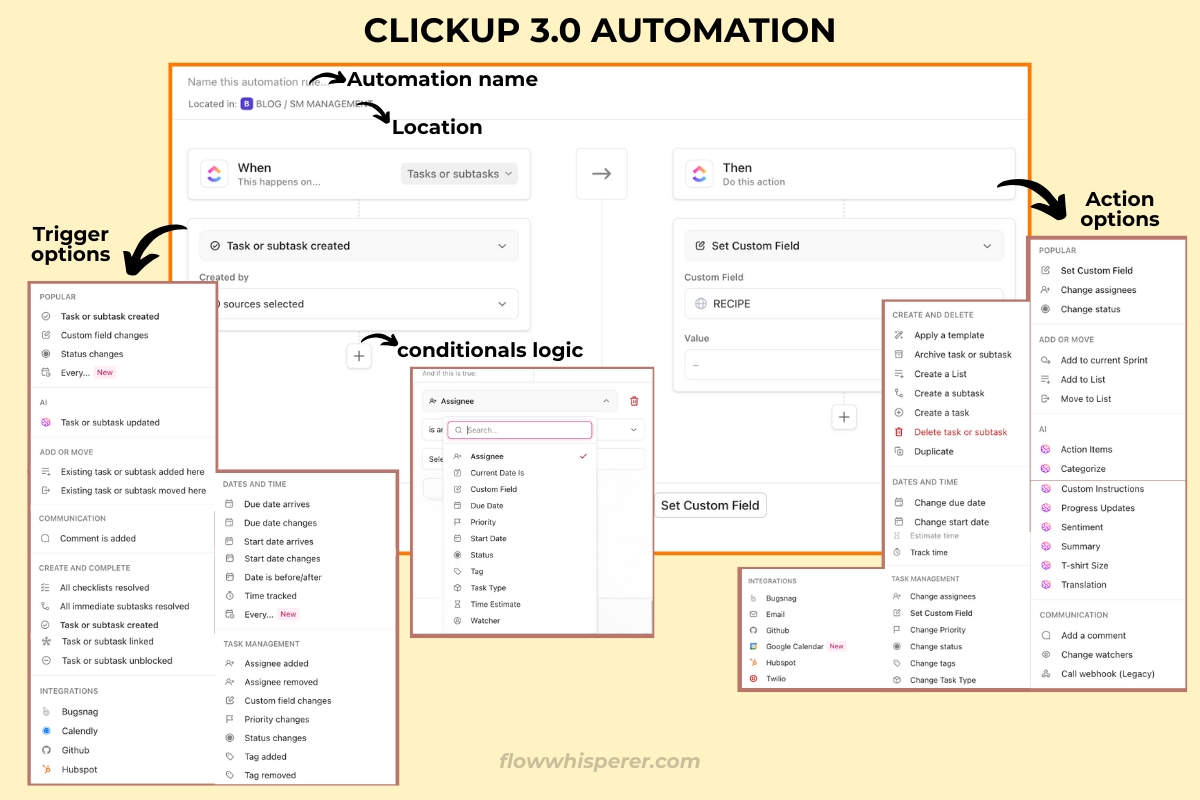
Task: Click the eye icon beside Change watchers
Action: [x=1045, y=655]
